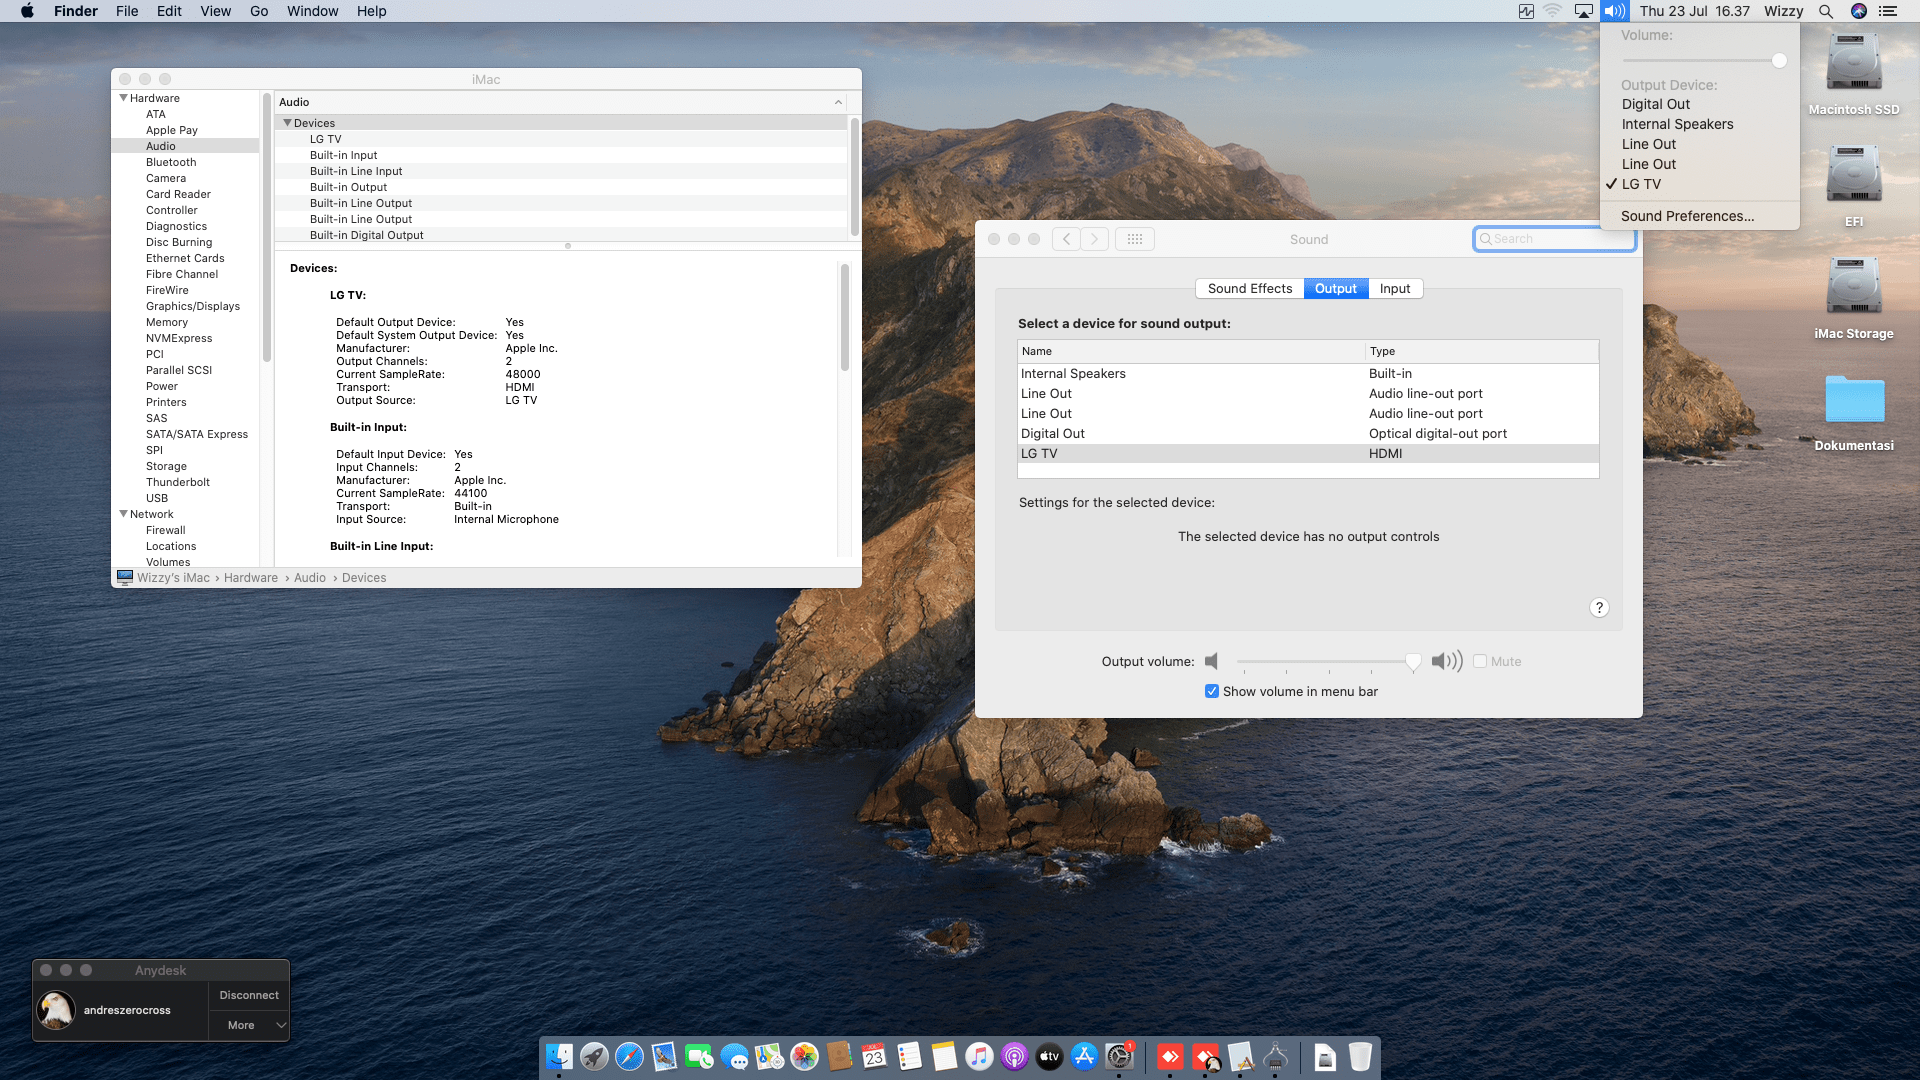Select Internal Speakers in output device table
Screen dimensions: 1920x1080
coord(1308,373)
